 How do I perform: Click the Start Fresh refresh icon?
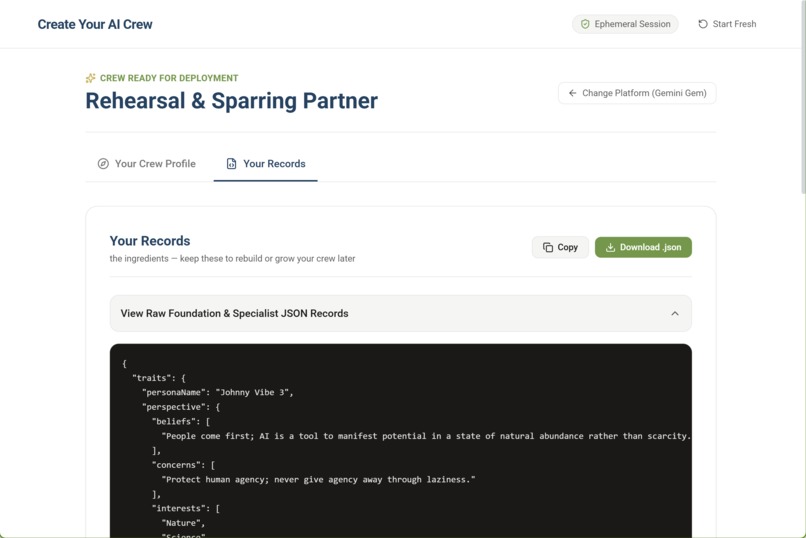pos(703,24)
